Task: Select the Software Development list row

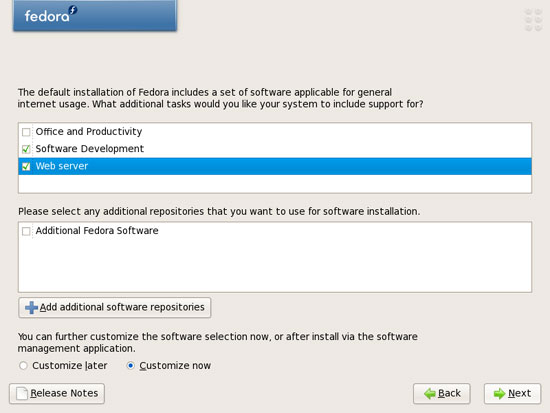Action: [x=275, y=149]
